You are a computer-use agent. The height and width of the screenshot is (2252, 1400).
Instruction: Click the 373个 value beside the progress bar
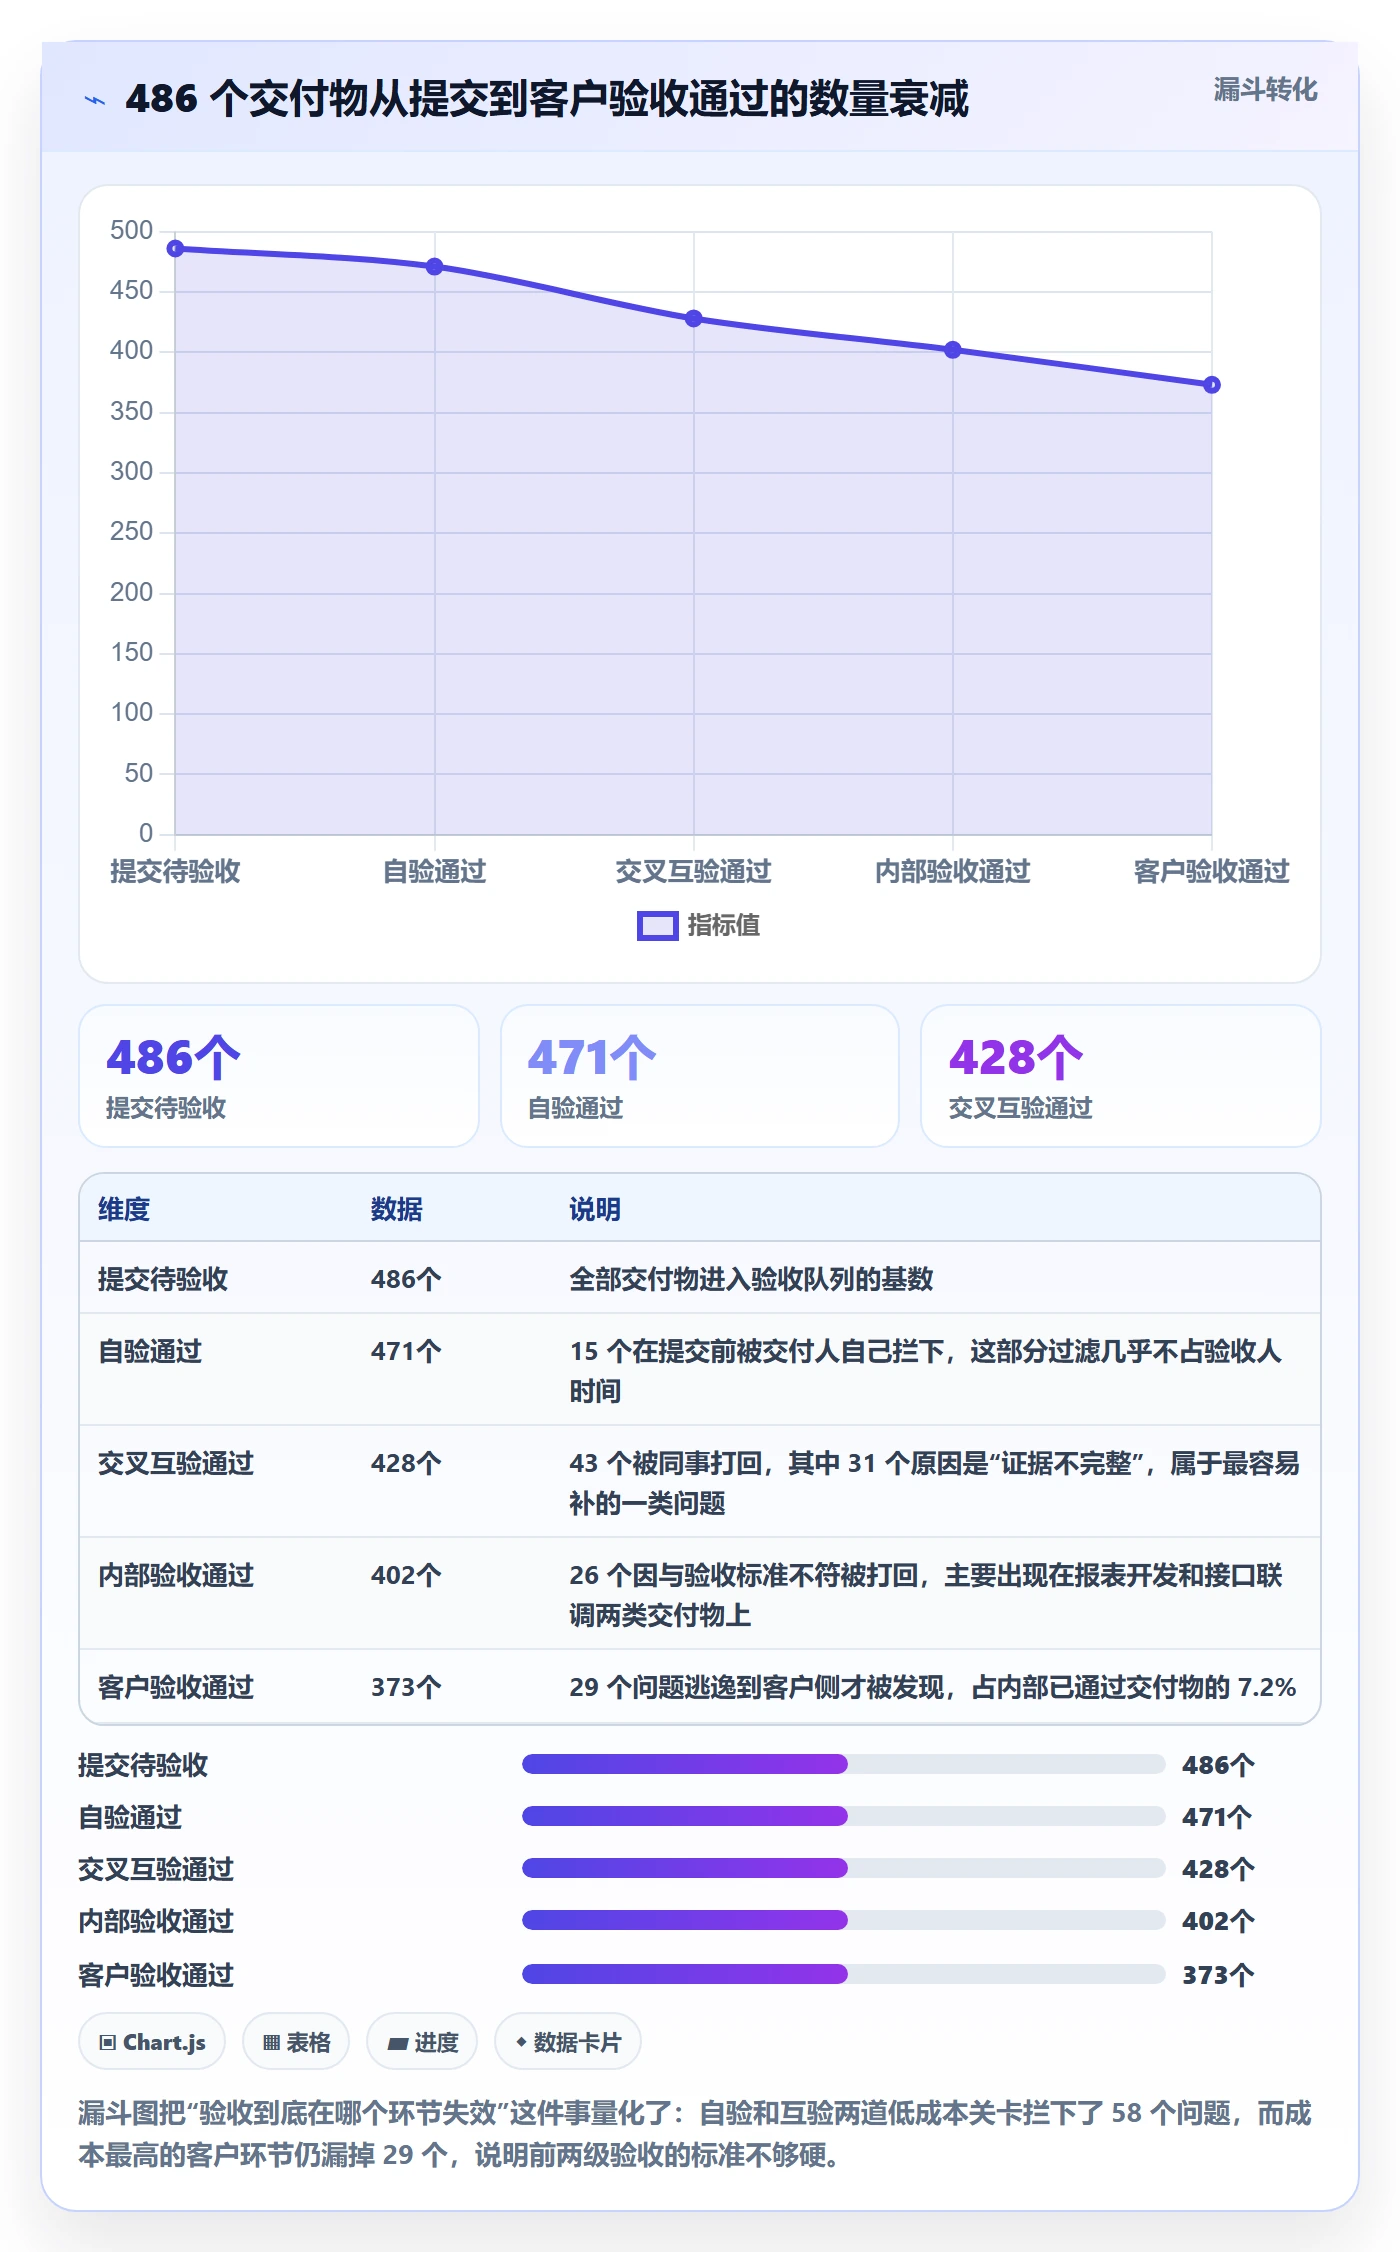coord(1218,1975)
